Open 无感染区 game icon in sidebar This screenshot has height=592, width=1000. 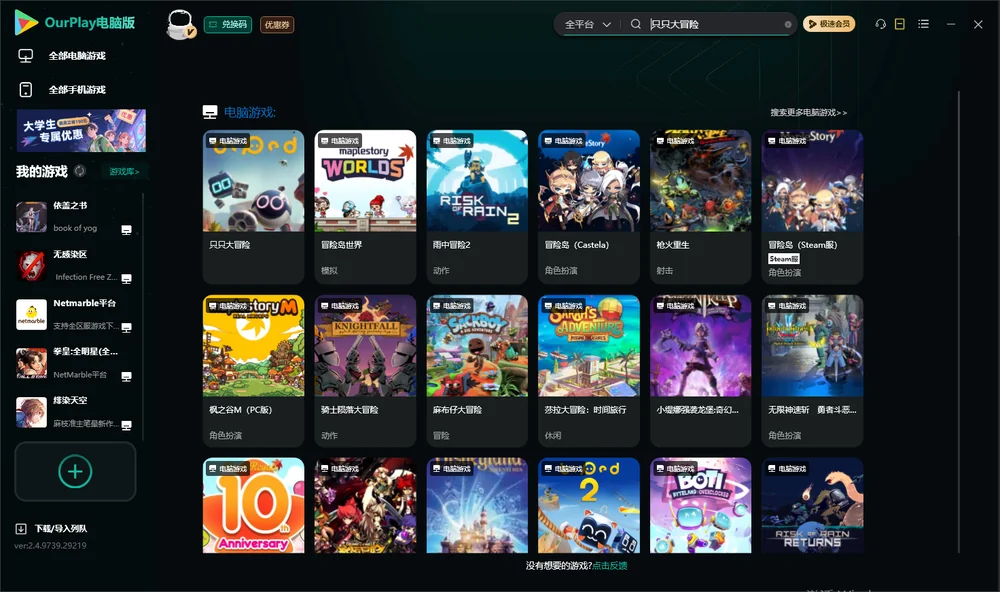pyautogui.click(x=31, y=265)
